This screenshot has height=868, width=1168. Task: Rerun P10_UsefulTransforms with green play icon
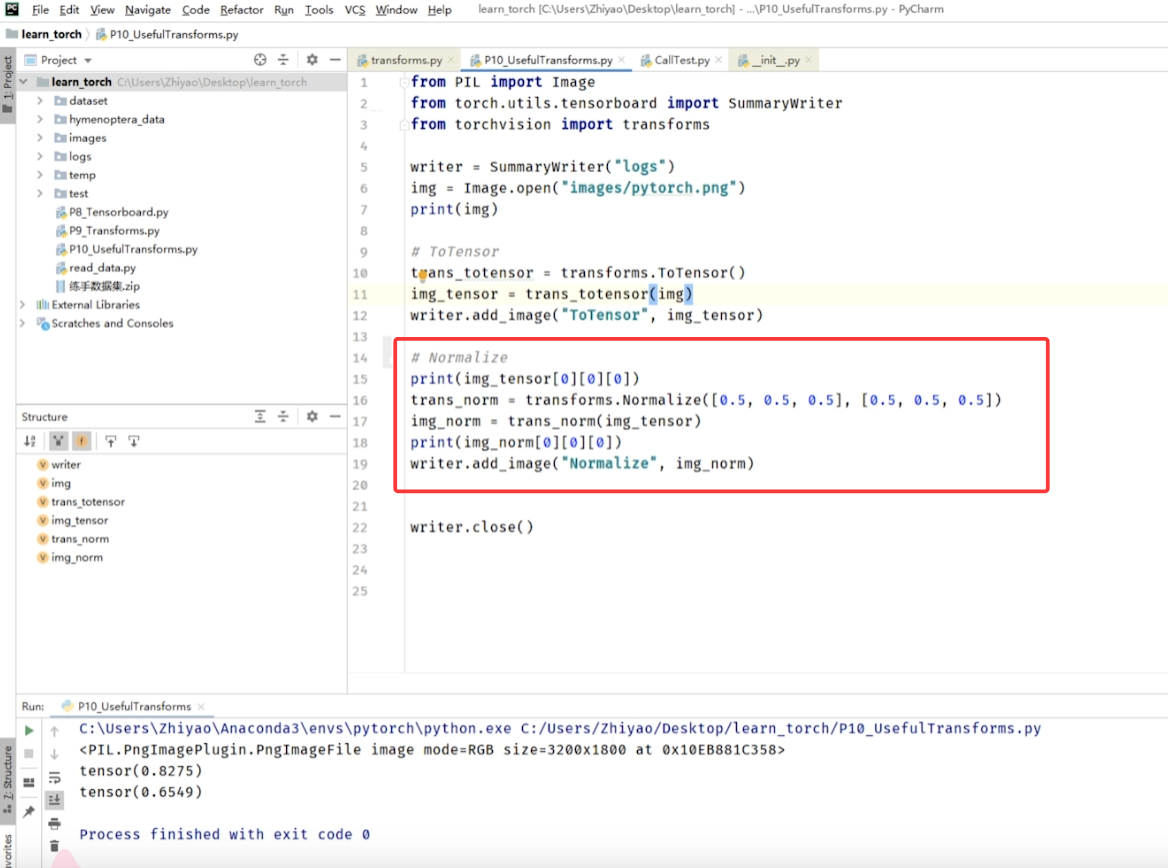(x=29, y=730)
